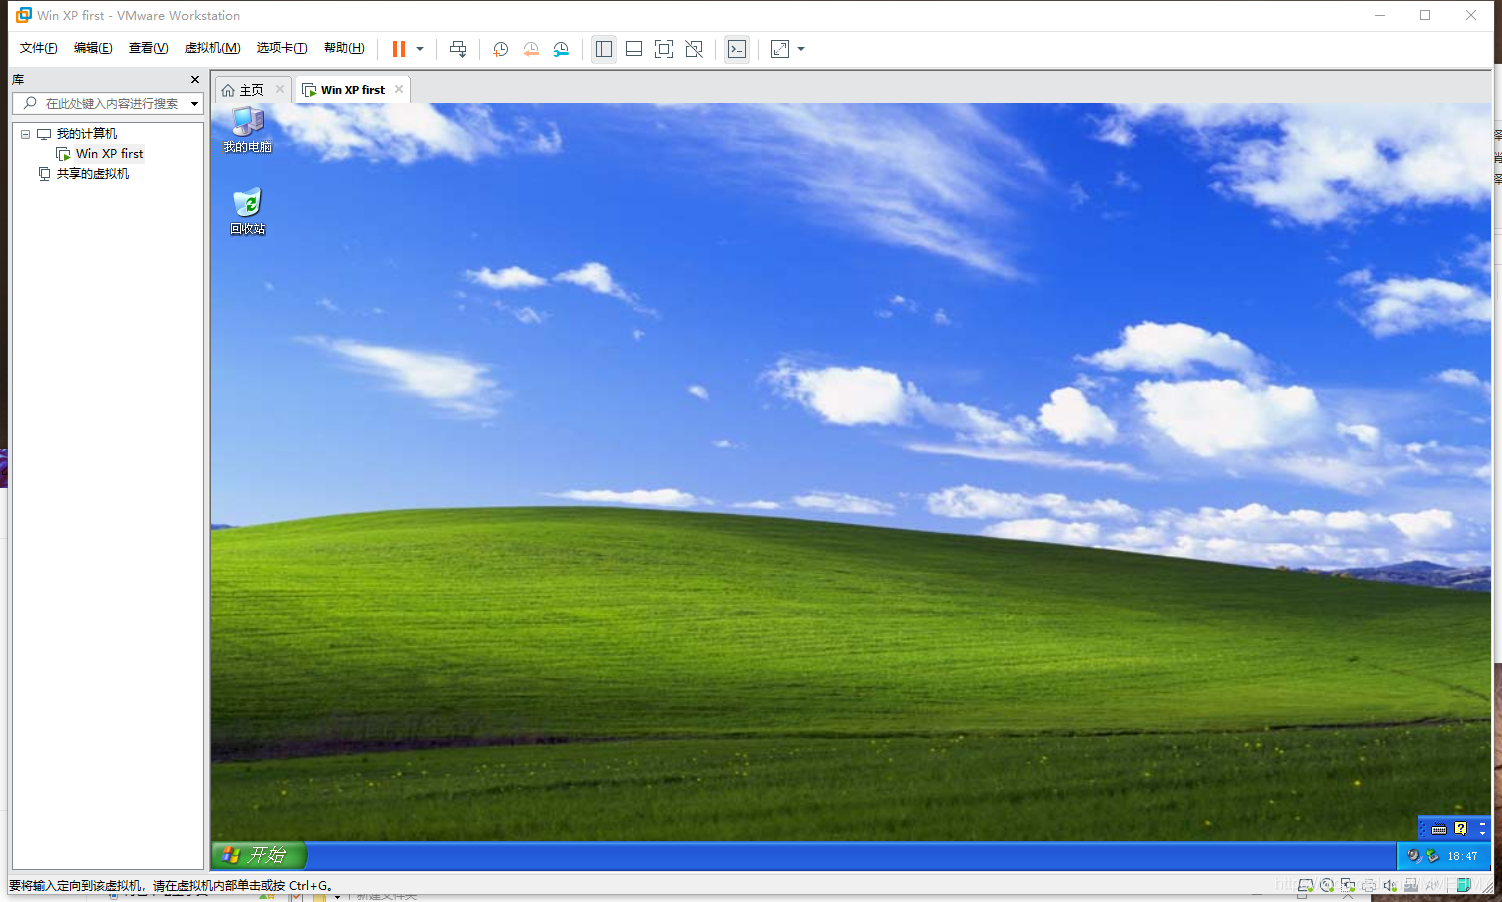1502x902 pixels.
Task: Click the message log icon in status bar
Action: coord(1464,885)
